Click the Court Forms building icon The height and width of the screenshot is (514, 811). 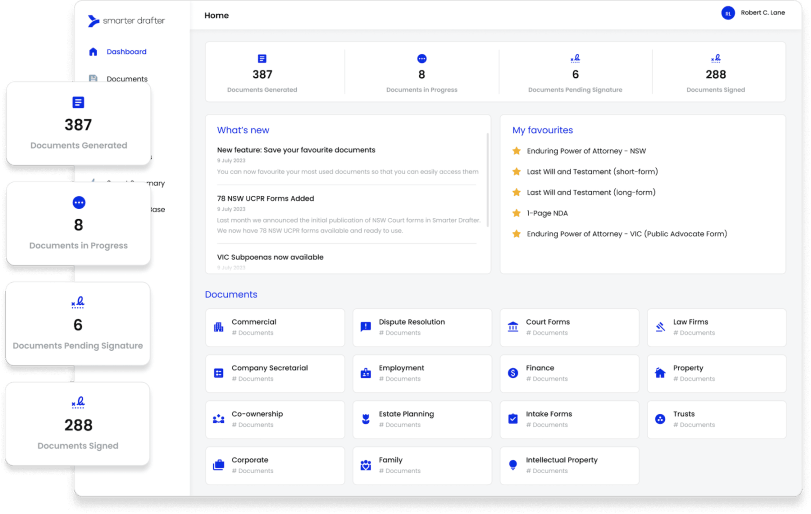coord(513,327)
